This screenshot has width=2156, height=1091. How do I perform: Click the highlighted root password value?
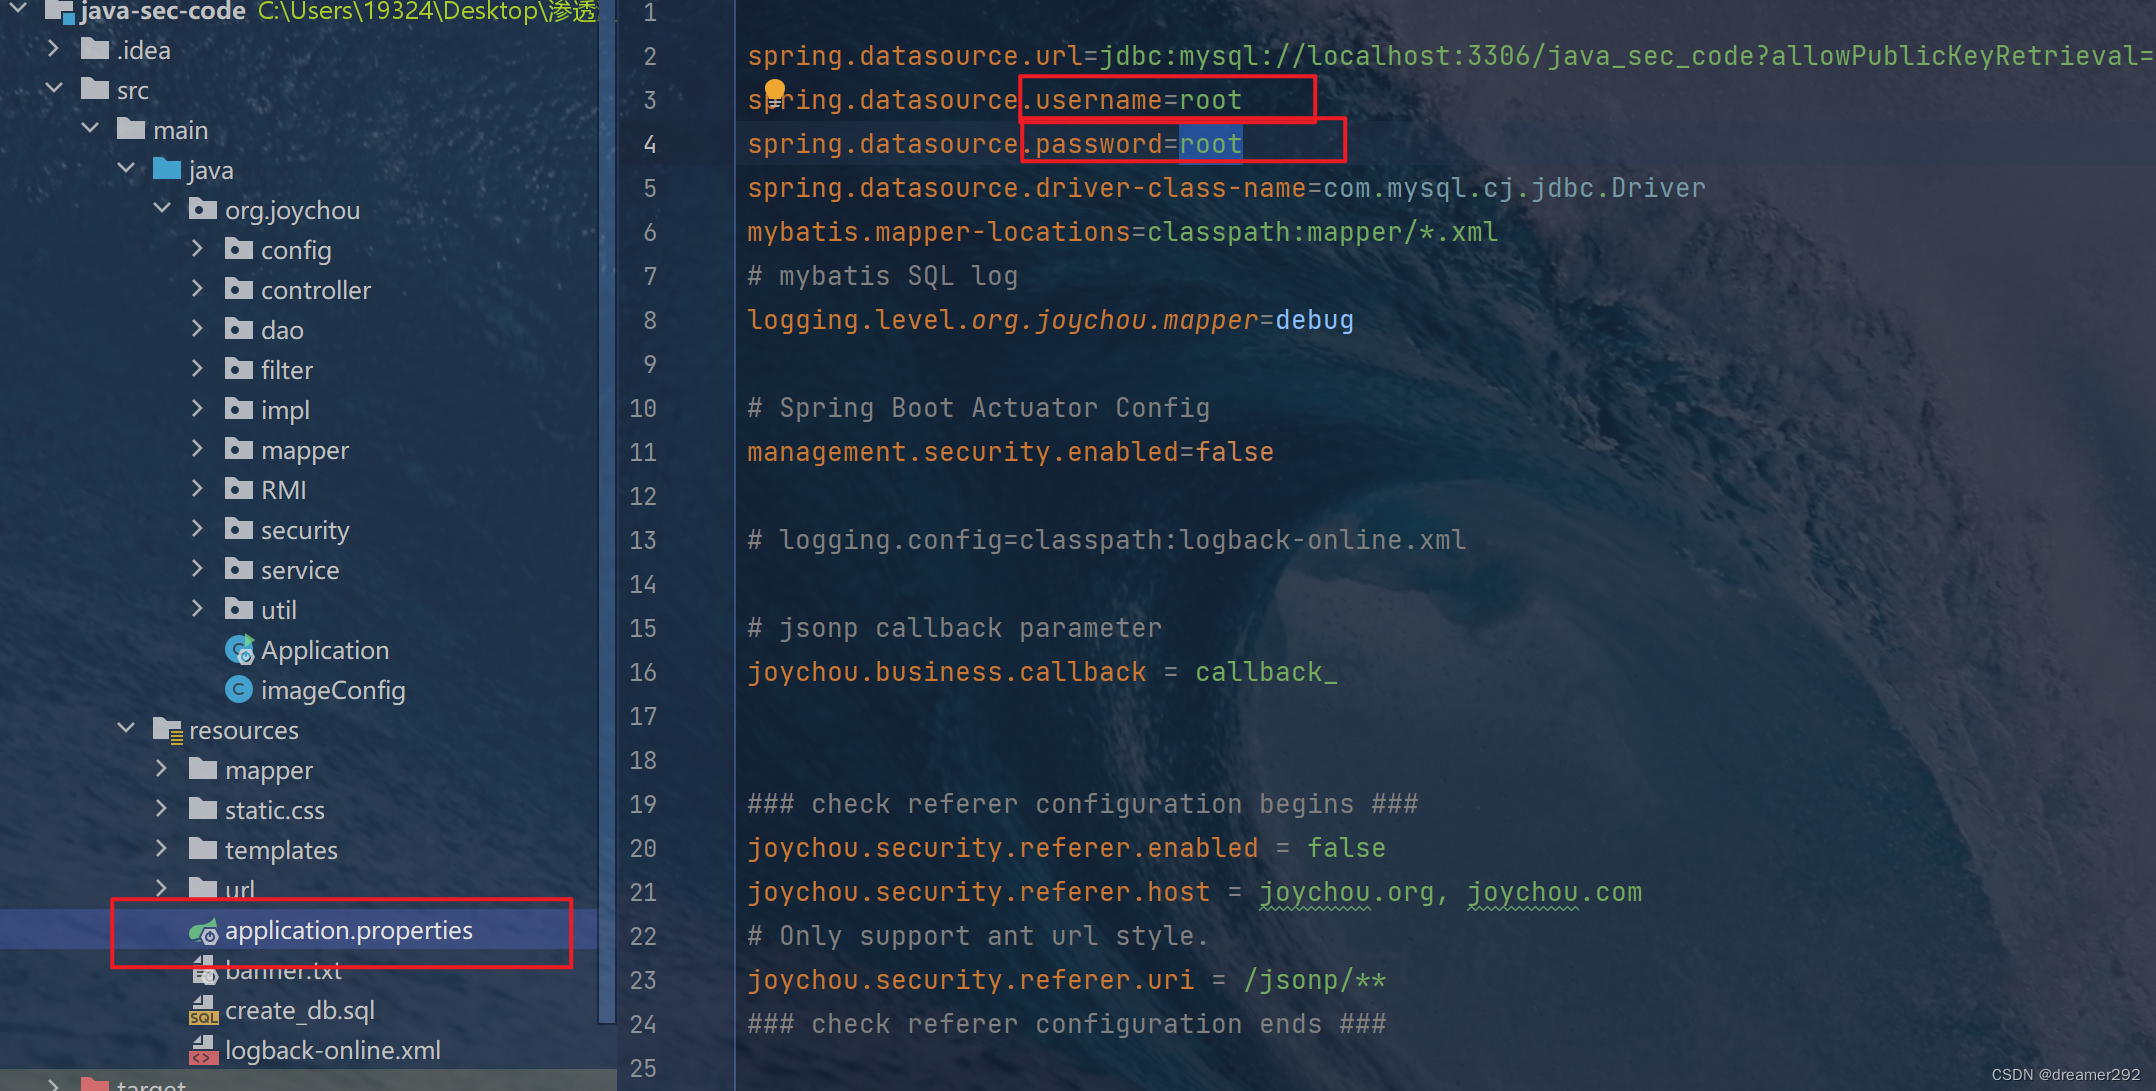1210,144
